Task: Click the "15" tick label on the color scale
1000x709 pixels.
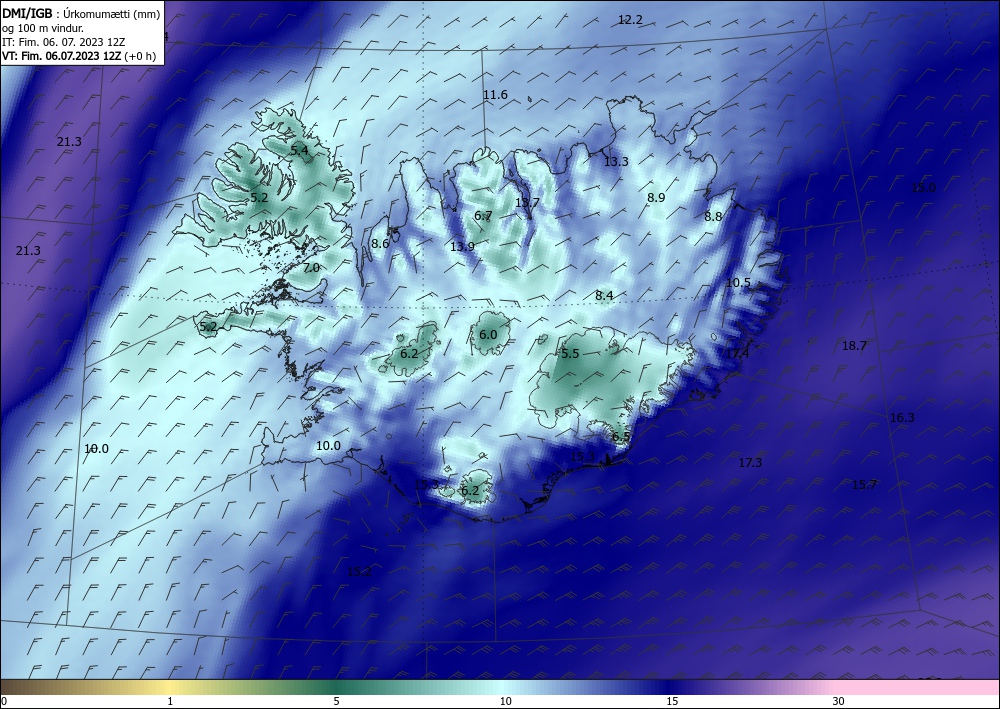Action: coord(672,702)
